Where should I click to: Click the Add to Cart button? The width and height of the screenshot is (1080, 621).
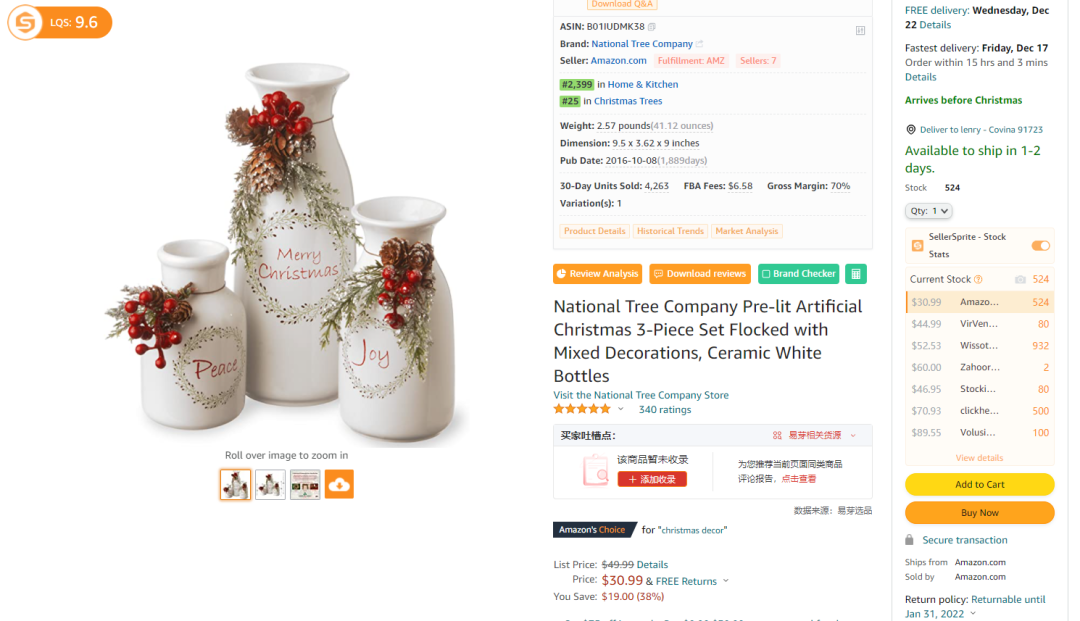(979, 485)
